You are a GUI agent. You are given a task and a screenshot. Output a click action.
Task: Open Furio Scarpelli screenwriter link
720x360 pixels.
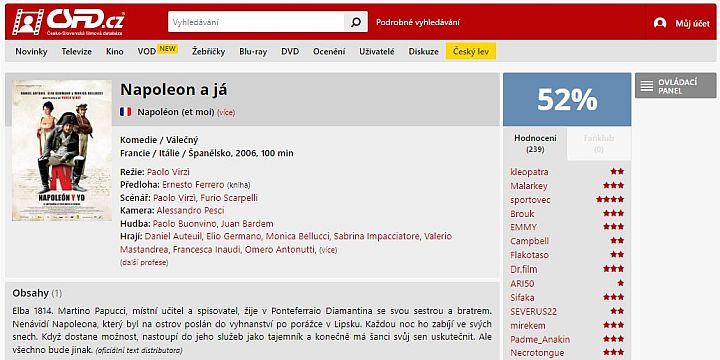229,198
